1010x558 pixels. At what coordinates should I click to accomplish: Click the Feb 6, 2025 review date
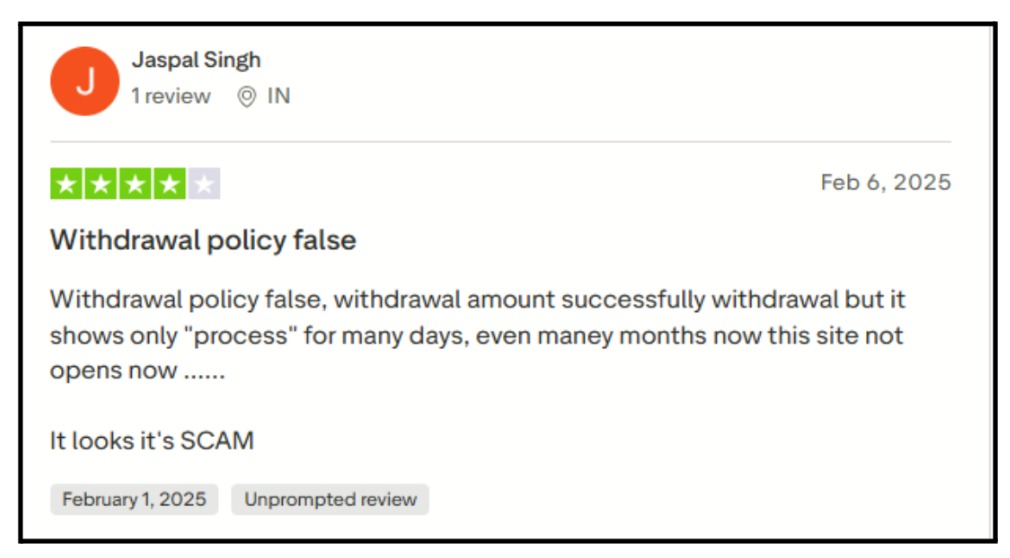885,183
